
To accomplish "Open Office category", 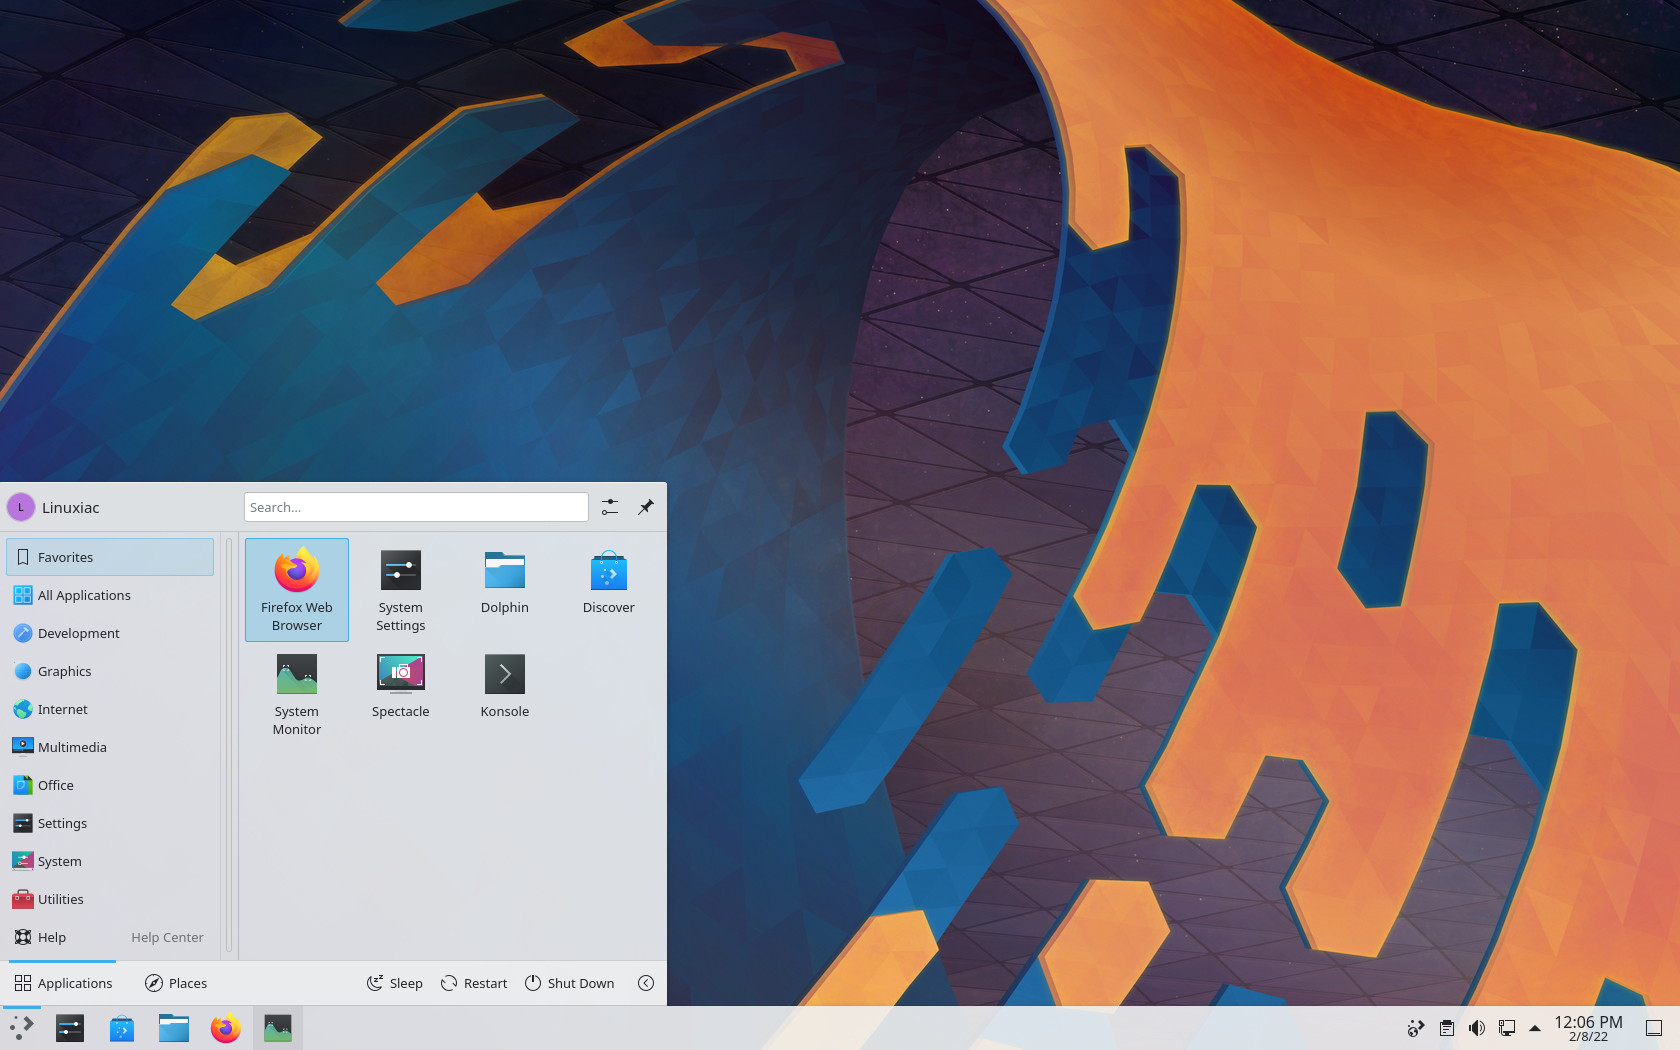I will coord(110,785).
